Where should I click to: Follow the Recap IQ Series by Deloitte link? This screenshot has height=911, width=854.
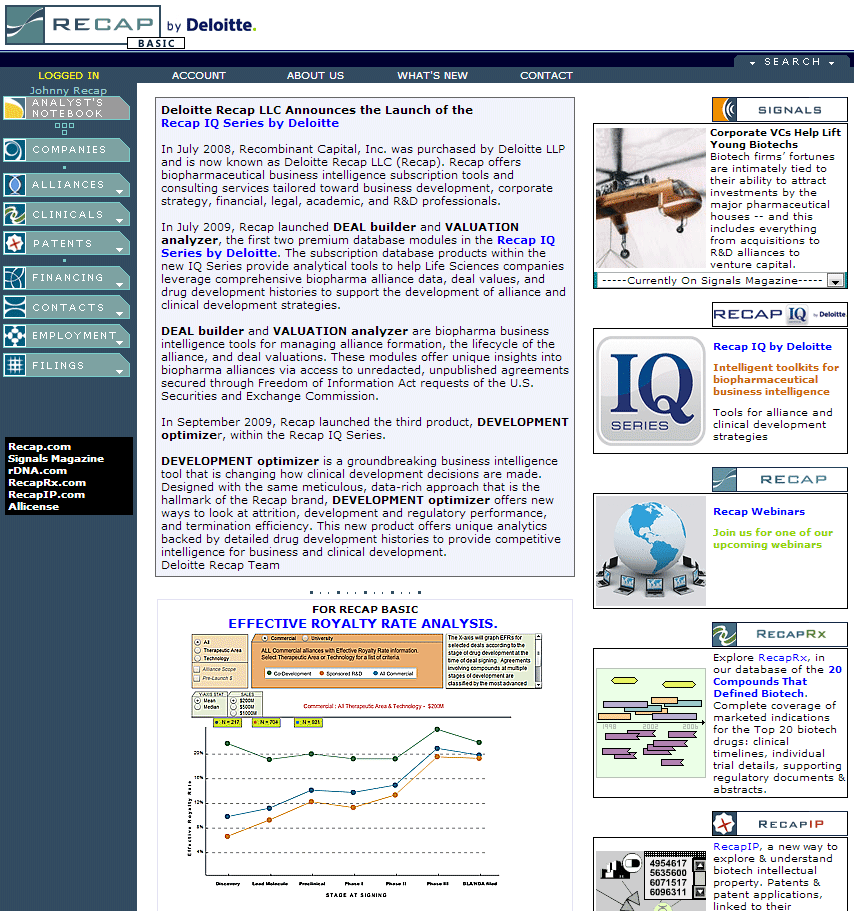249,124
